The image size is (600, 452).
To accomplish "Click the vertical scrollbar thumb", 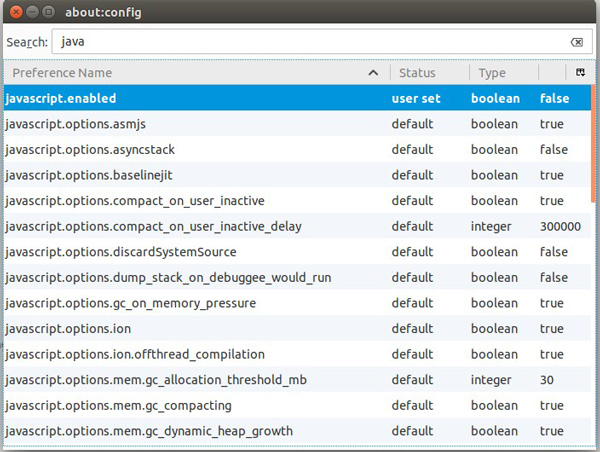I will [593, 145].
